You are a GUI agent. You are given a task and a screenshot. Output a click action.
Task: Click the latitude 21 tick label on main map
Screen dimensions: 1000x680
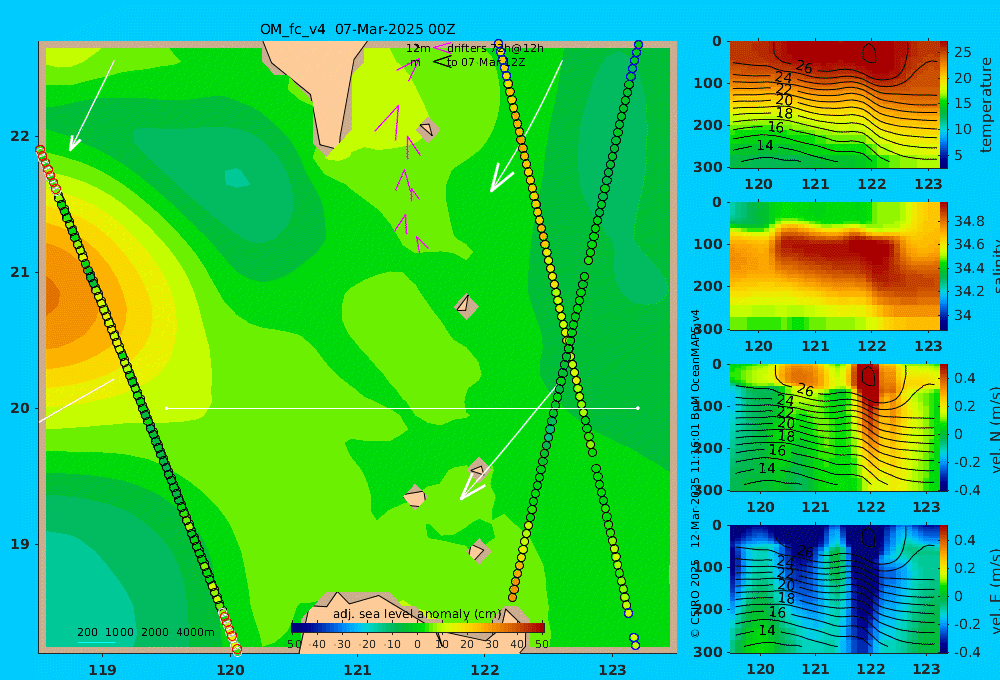[x=20, y=272]
